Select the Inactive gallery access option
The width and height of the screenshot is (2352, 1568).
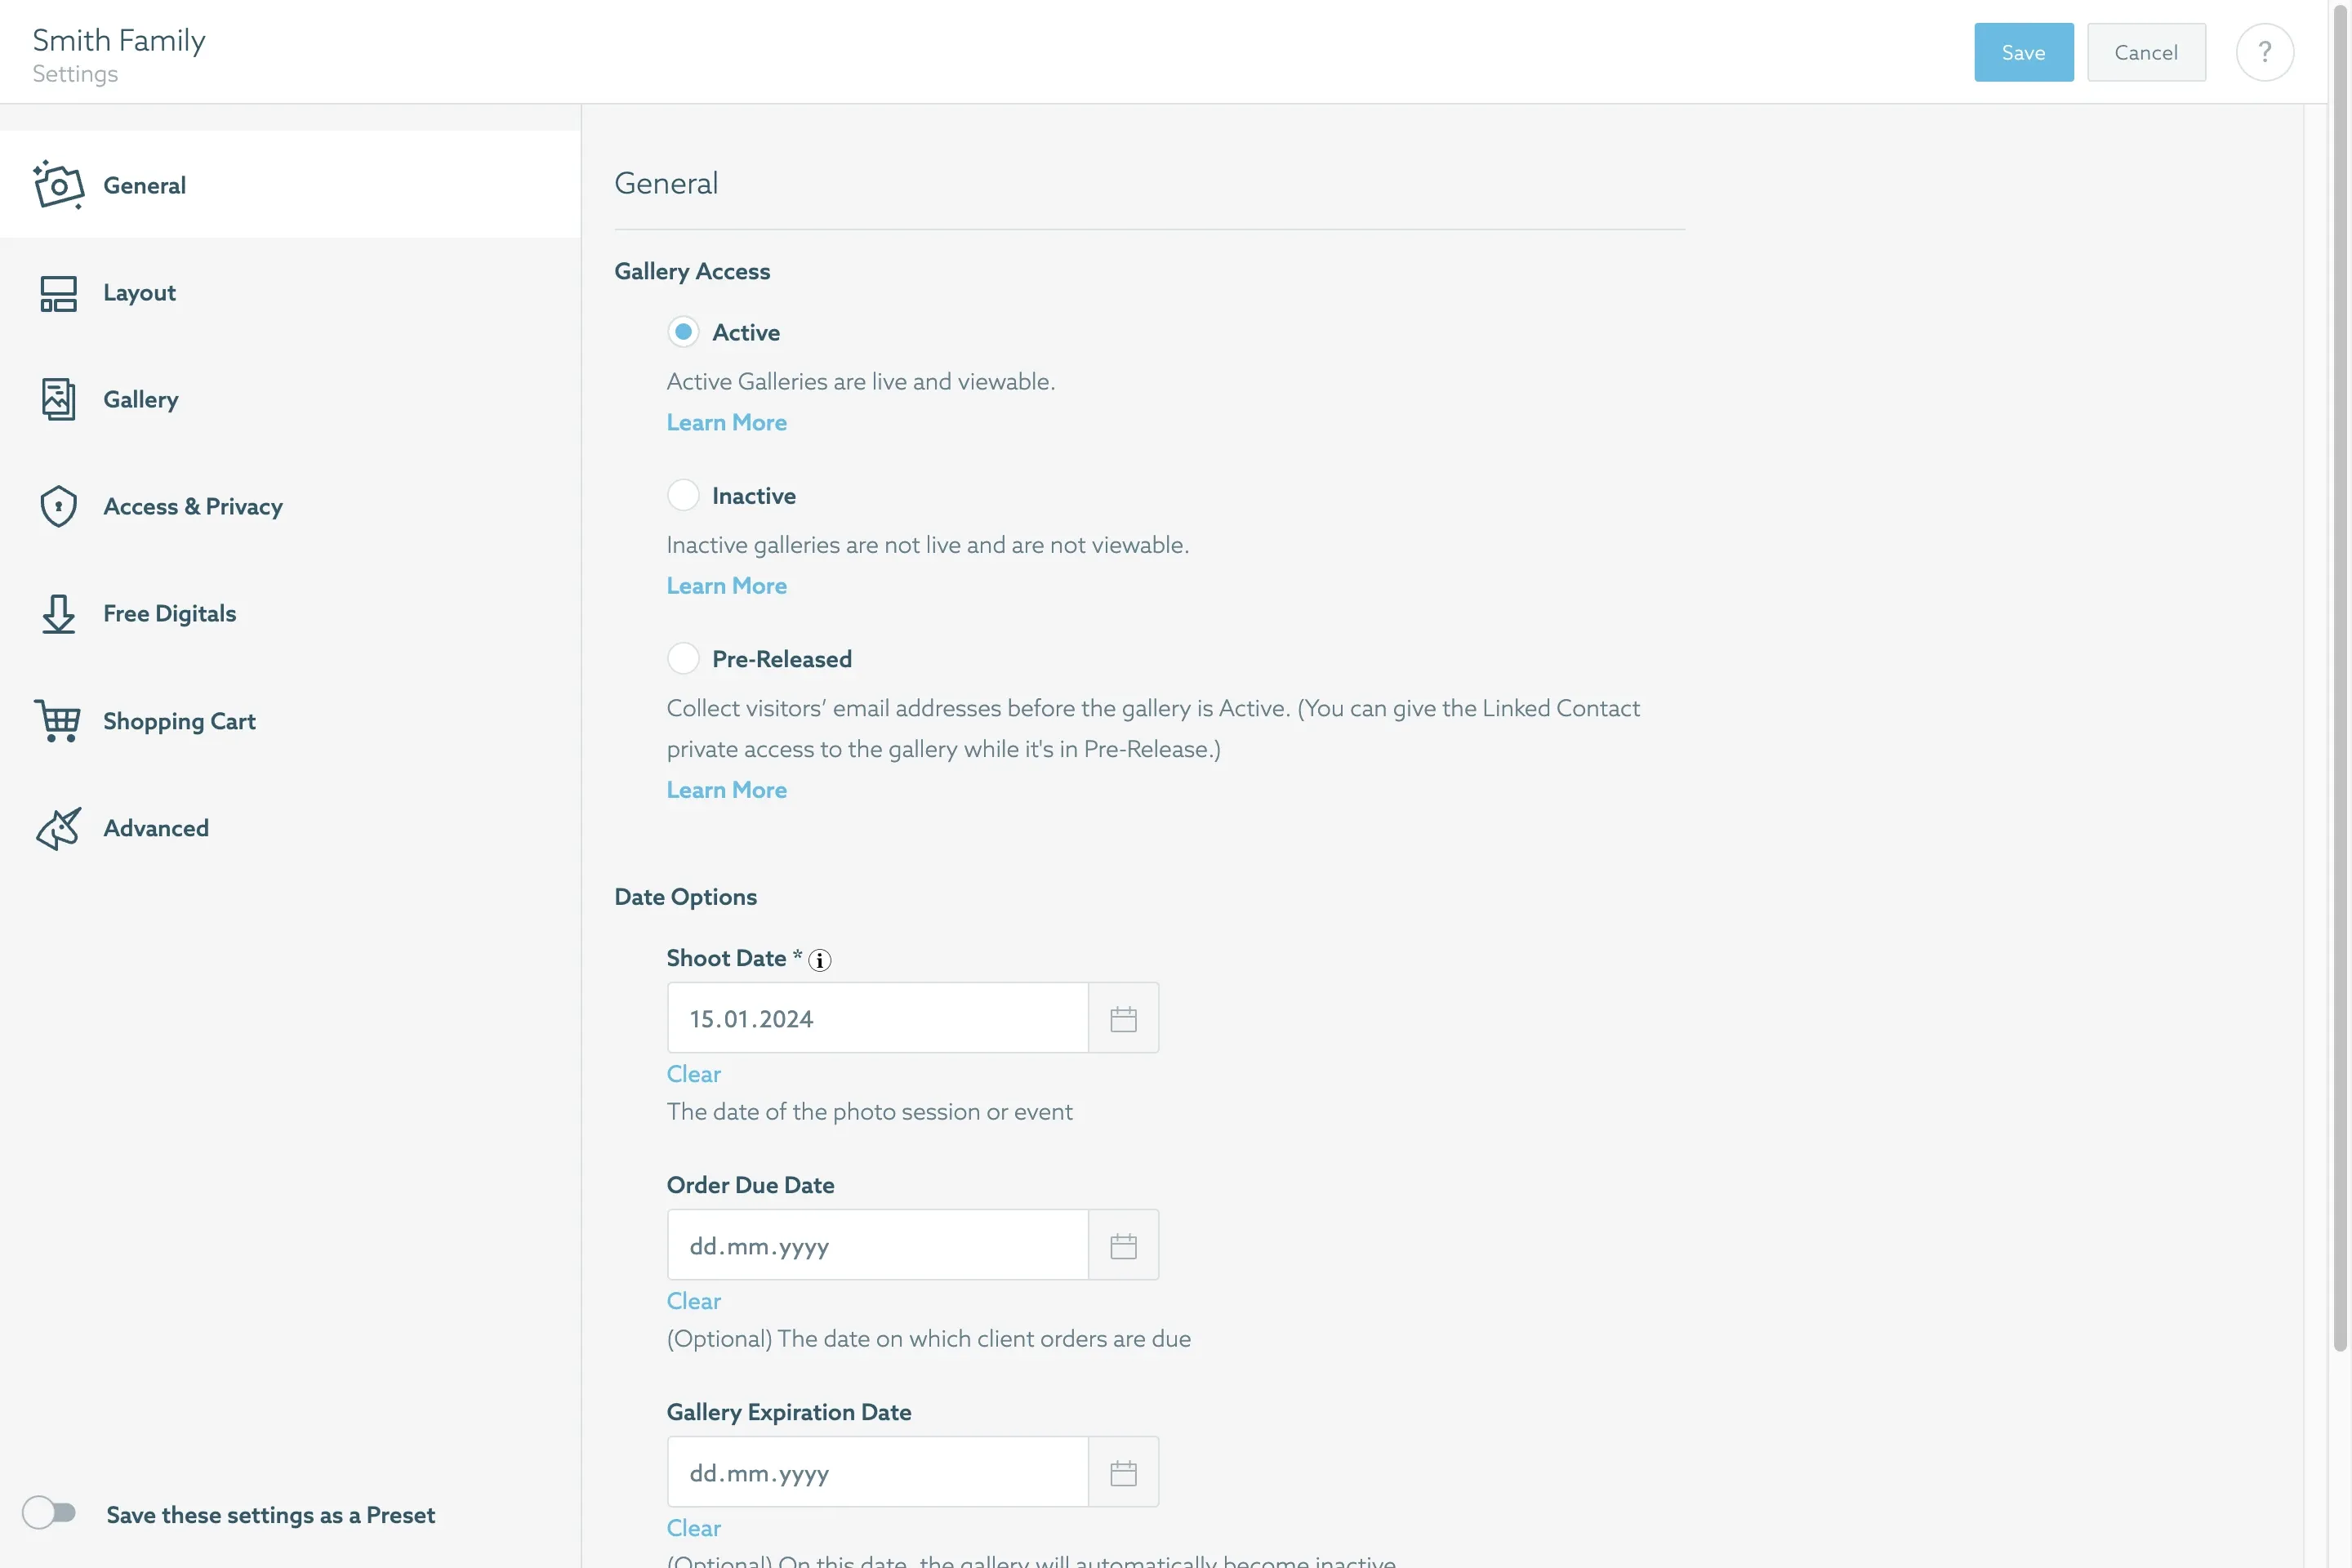(x=683, y=495)
